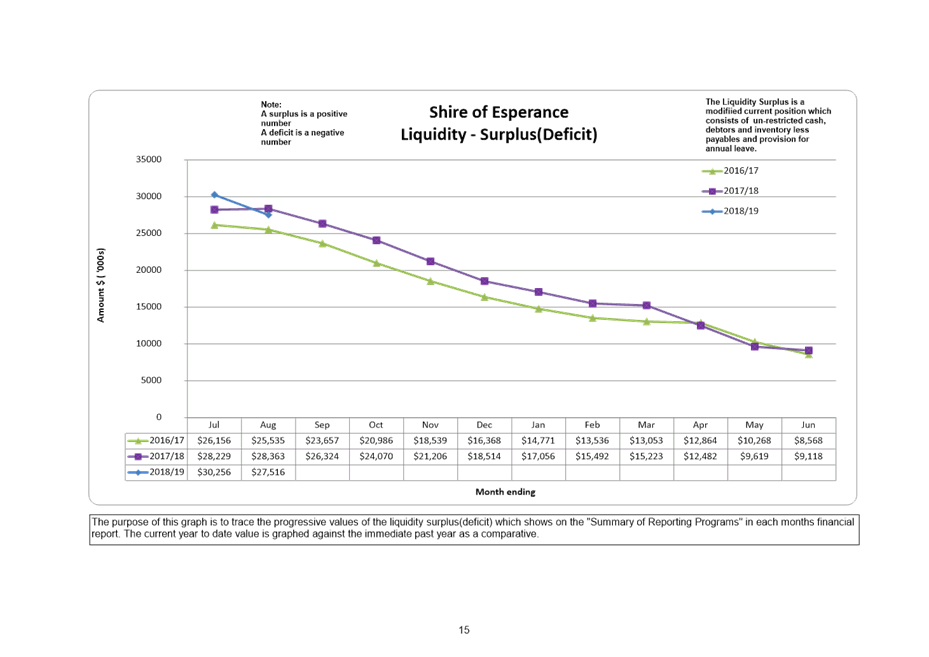Click the "Shire of Esperance" chart title
The width and height of the screenshot is (929, 657).
499,112
